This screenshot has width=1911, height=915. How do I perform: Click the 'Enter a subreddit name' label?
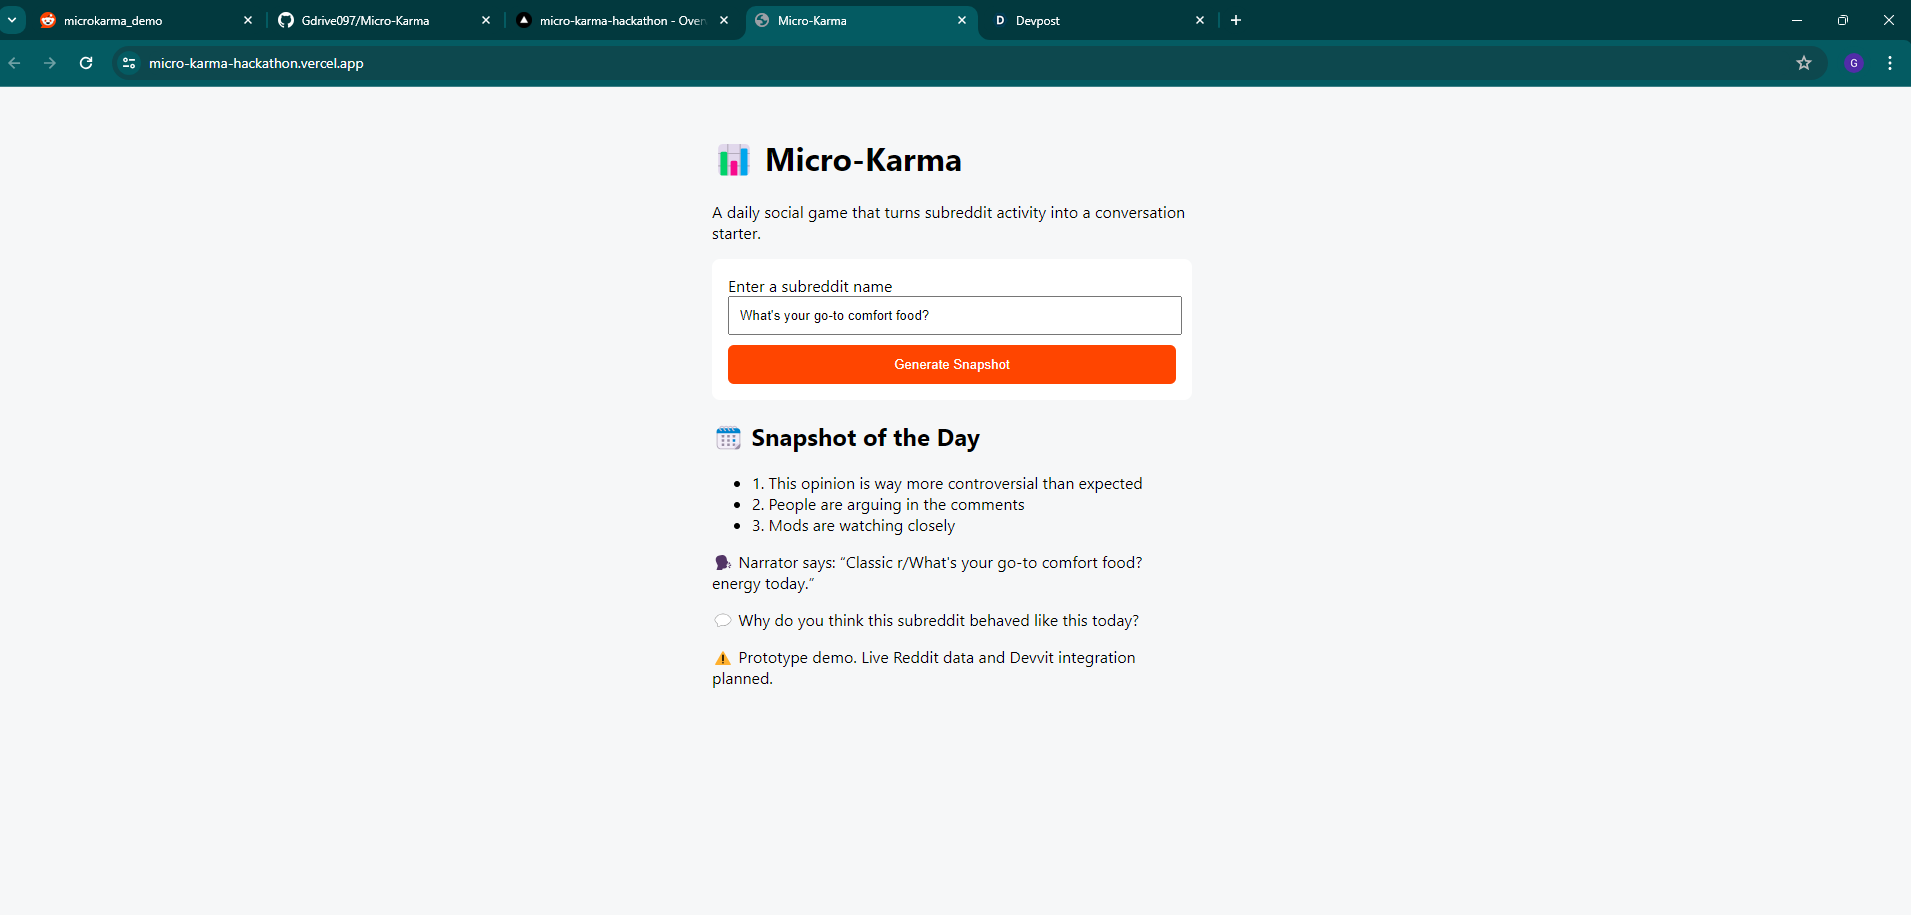pyautogui.click(x=810, y=287)
